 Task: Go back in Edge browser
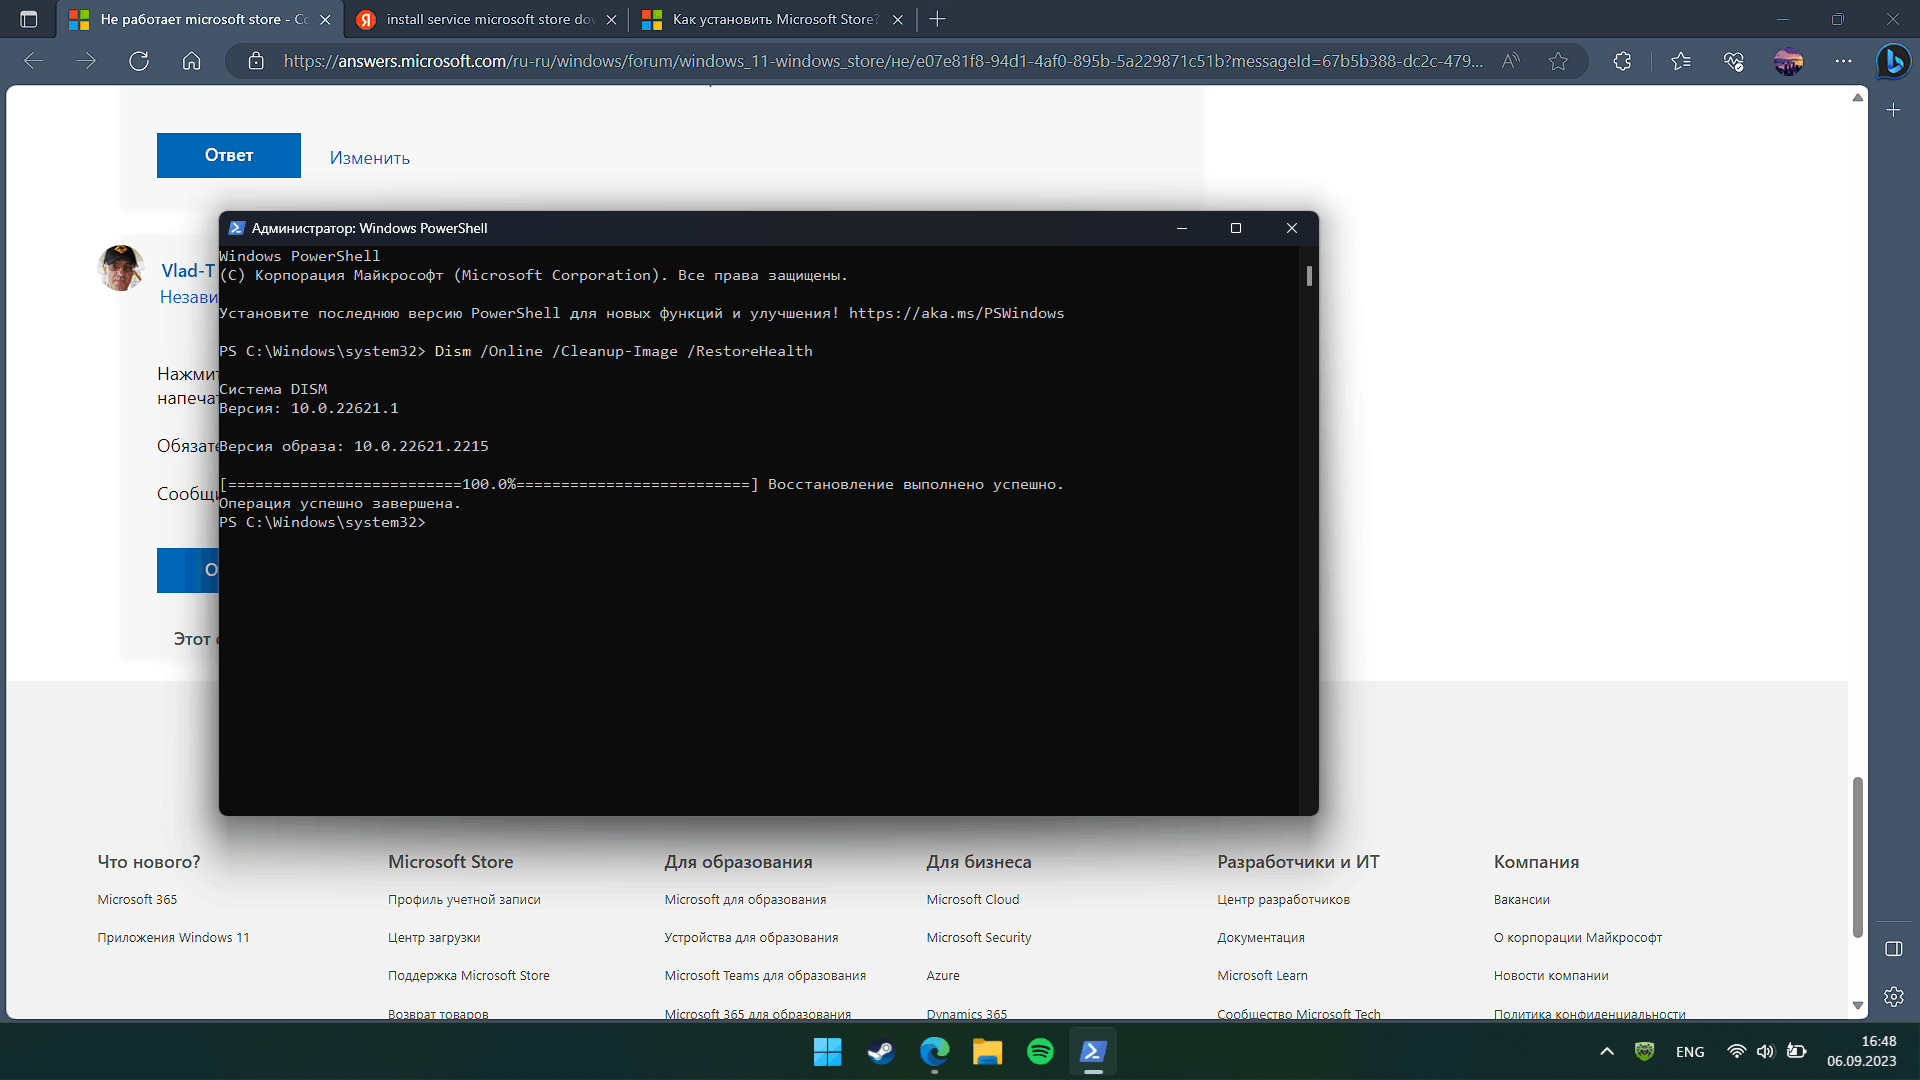click(33, 61)
